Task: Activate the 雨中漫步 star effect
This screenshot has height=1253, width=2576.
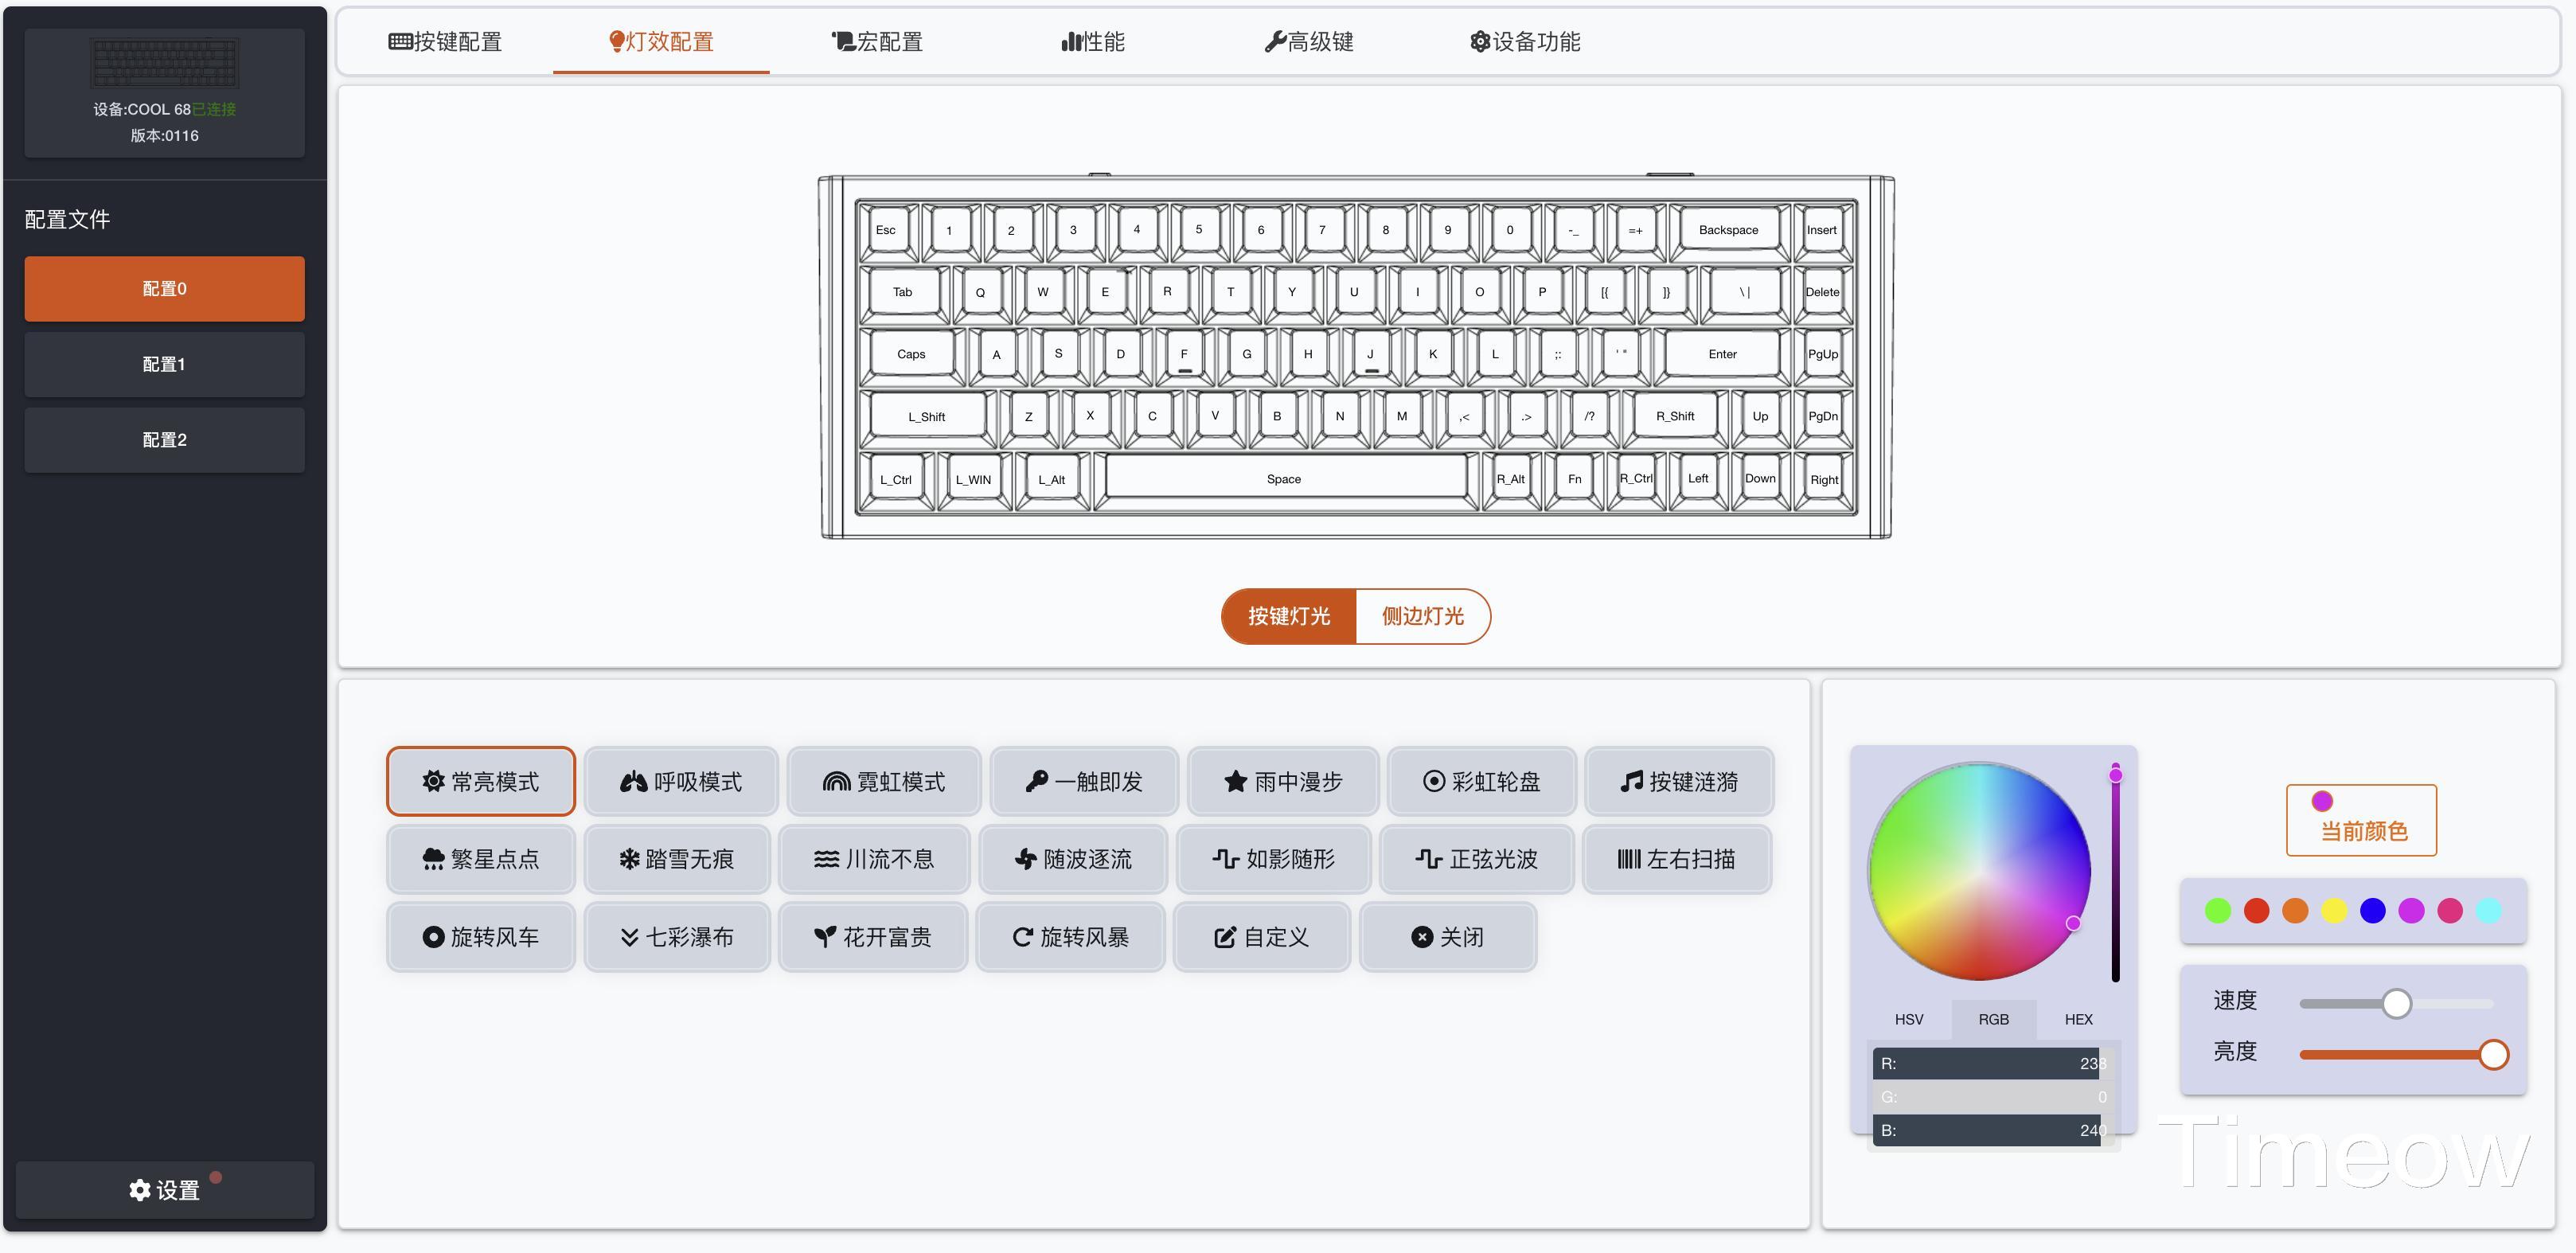Action: click(1283, 781)
